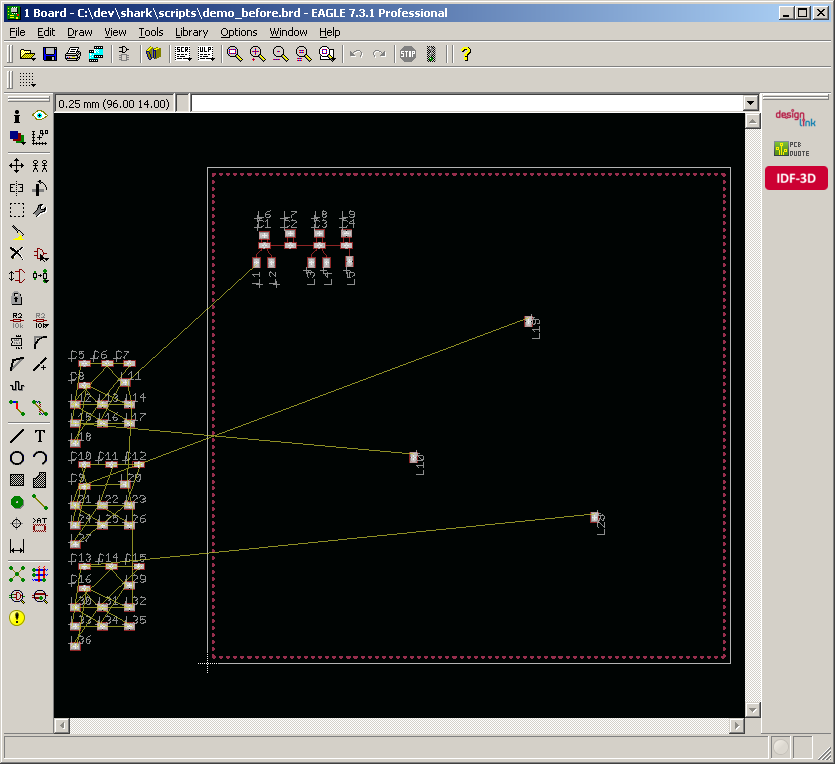The image size is (835, 764).
Task: Open a board file with Open icon
Action: click(27, 54)
